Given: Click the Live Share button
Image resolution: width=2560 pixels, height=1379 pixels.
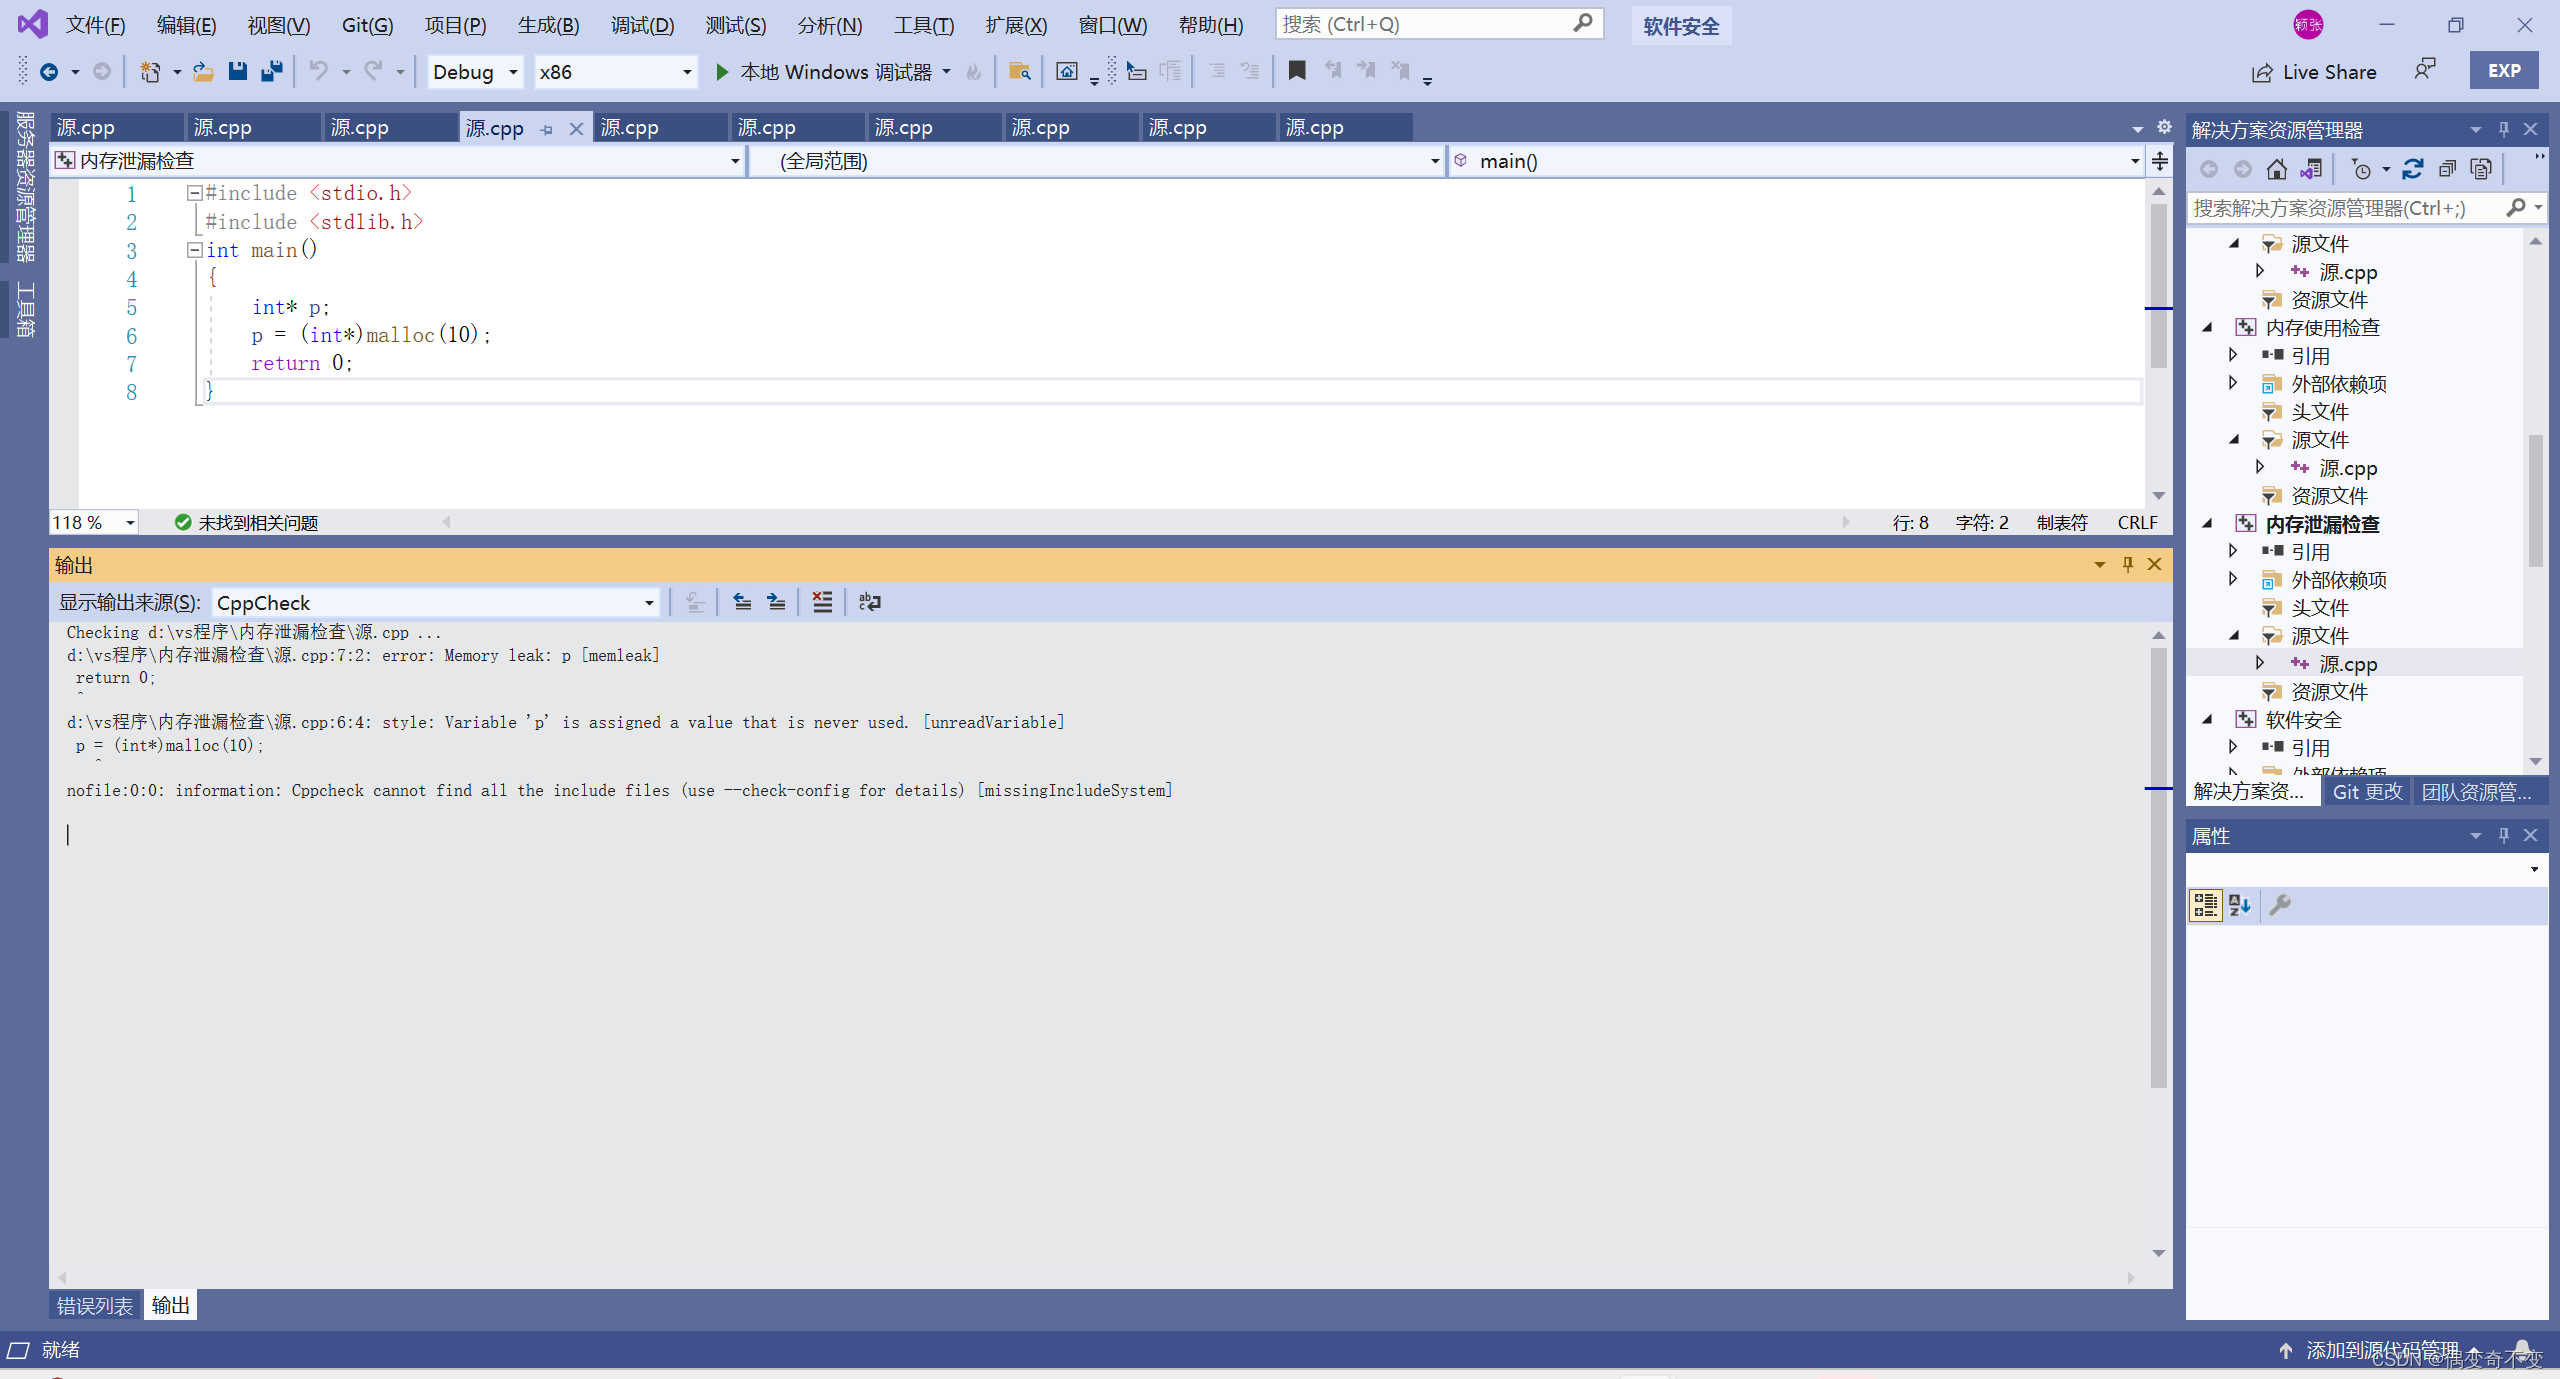Looking at the screenshot, I should tap(2314, 72).
